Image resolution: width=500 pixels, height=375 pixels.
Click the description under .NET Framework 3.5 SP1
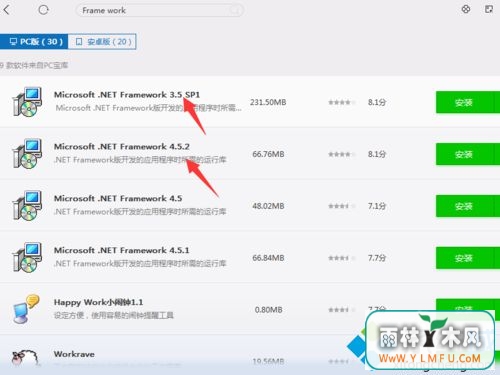point(149,108)
